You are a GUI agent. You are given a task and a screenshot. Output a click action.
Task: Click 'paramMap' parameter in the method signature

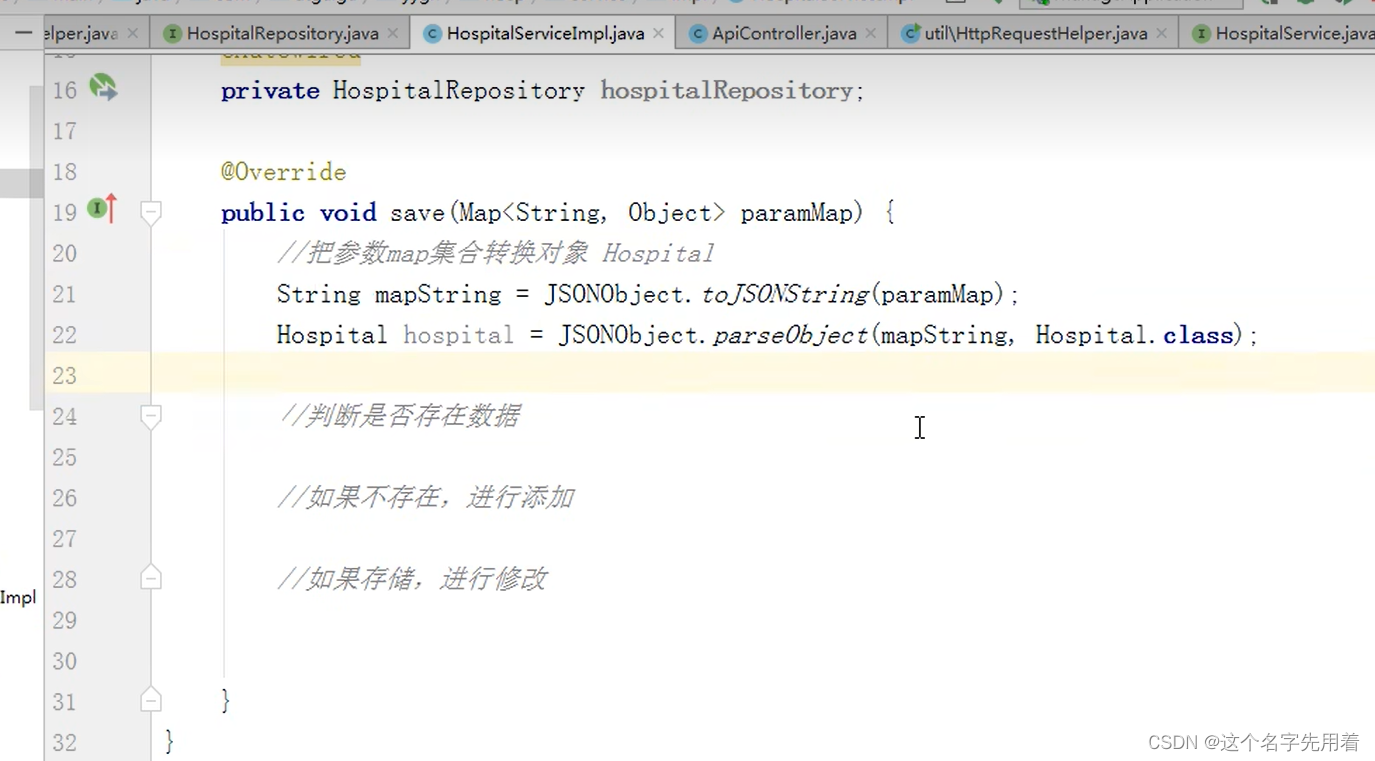pyautogui.click(x=797, y=213)
